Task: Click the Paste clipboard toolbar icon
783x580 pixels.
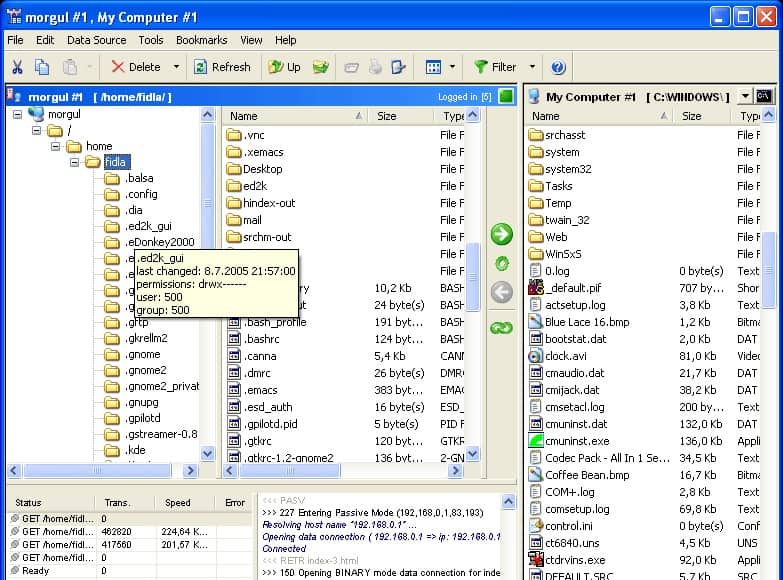Action: [70, 67]
